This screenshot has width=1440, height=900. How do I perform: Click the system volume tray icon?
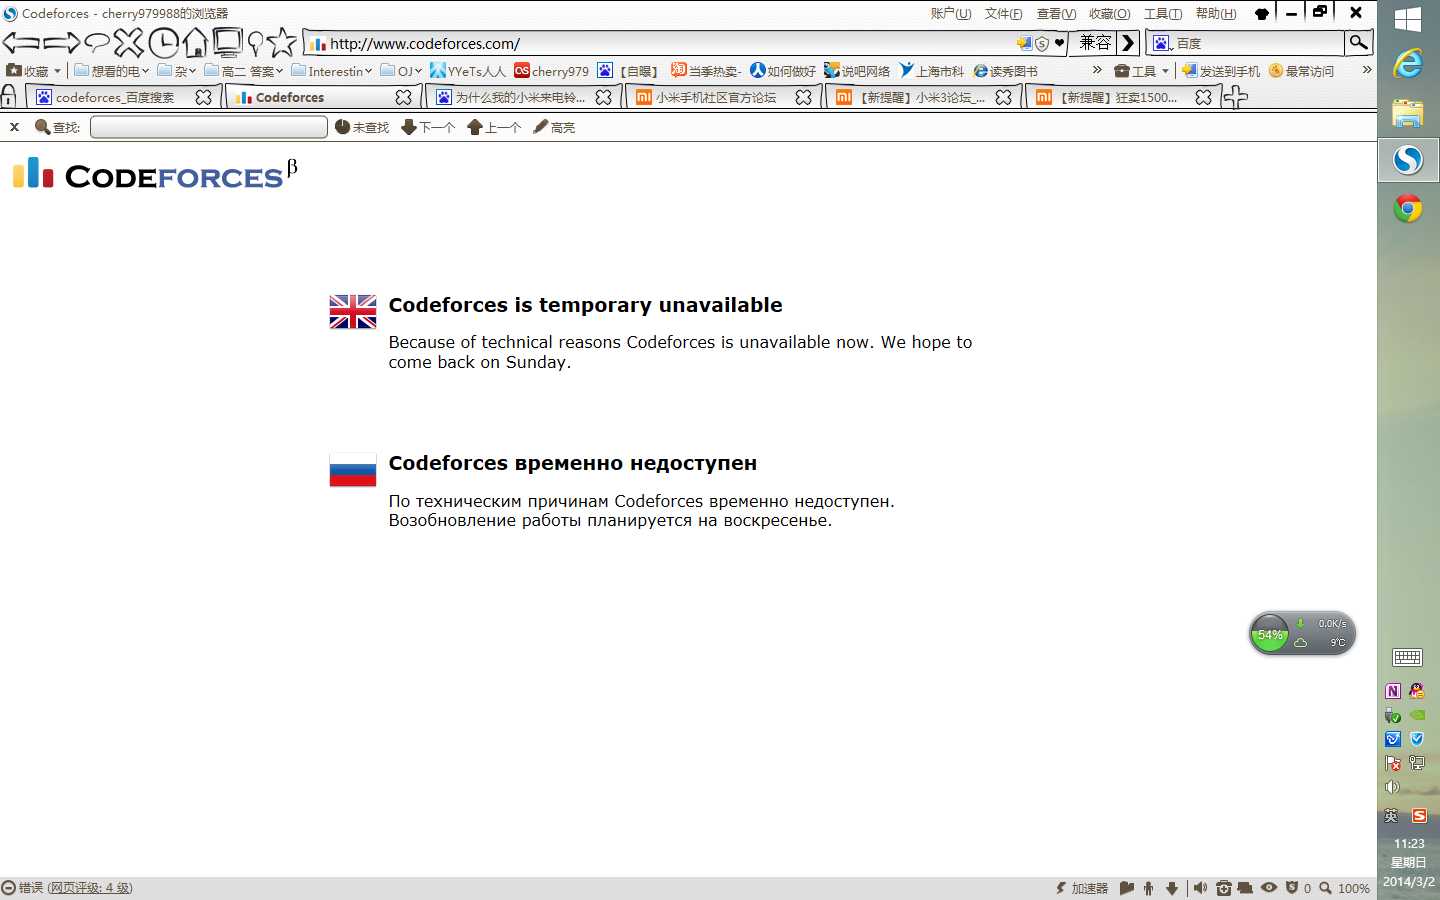(x=1392, y=787)
